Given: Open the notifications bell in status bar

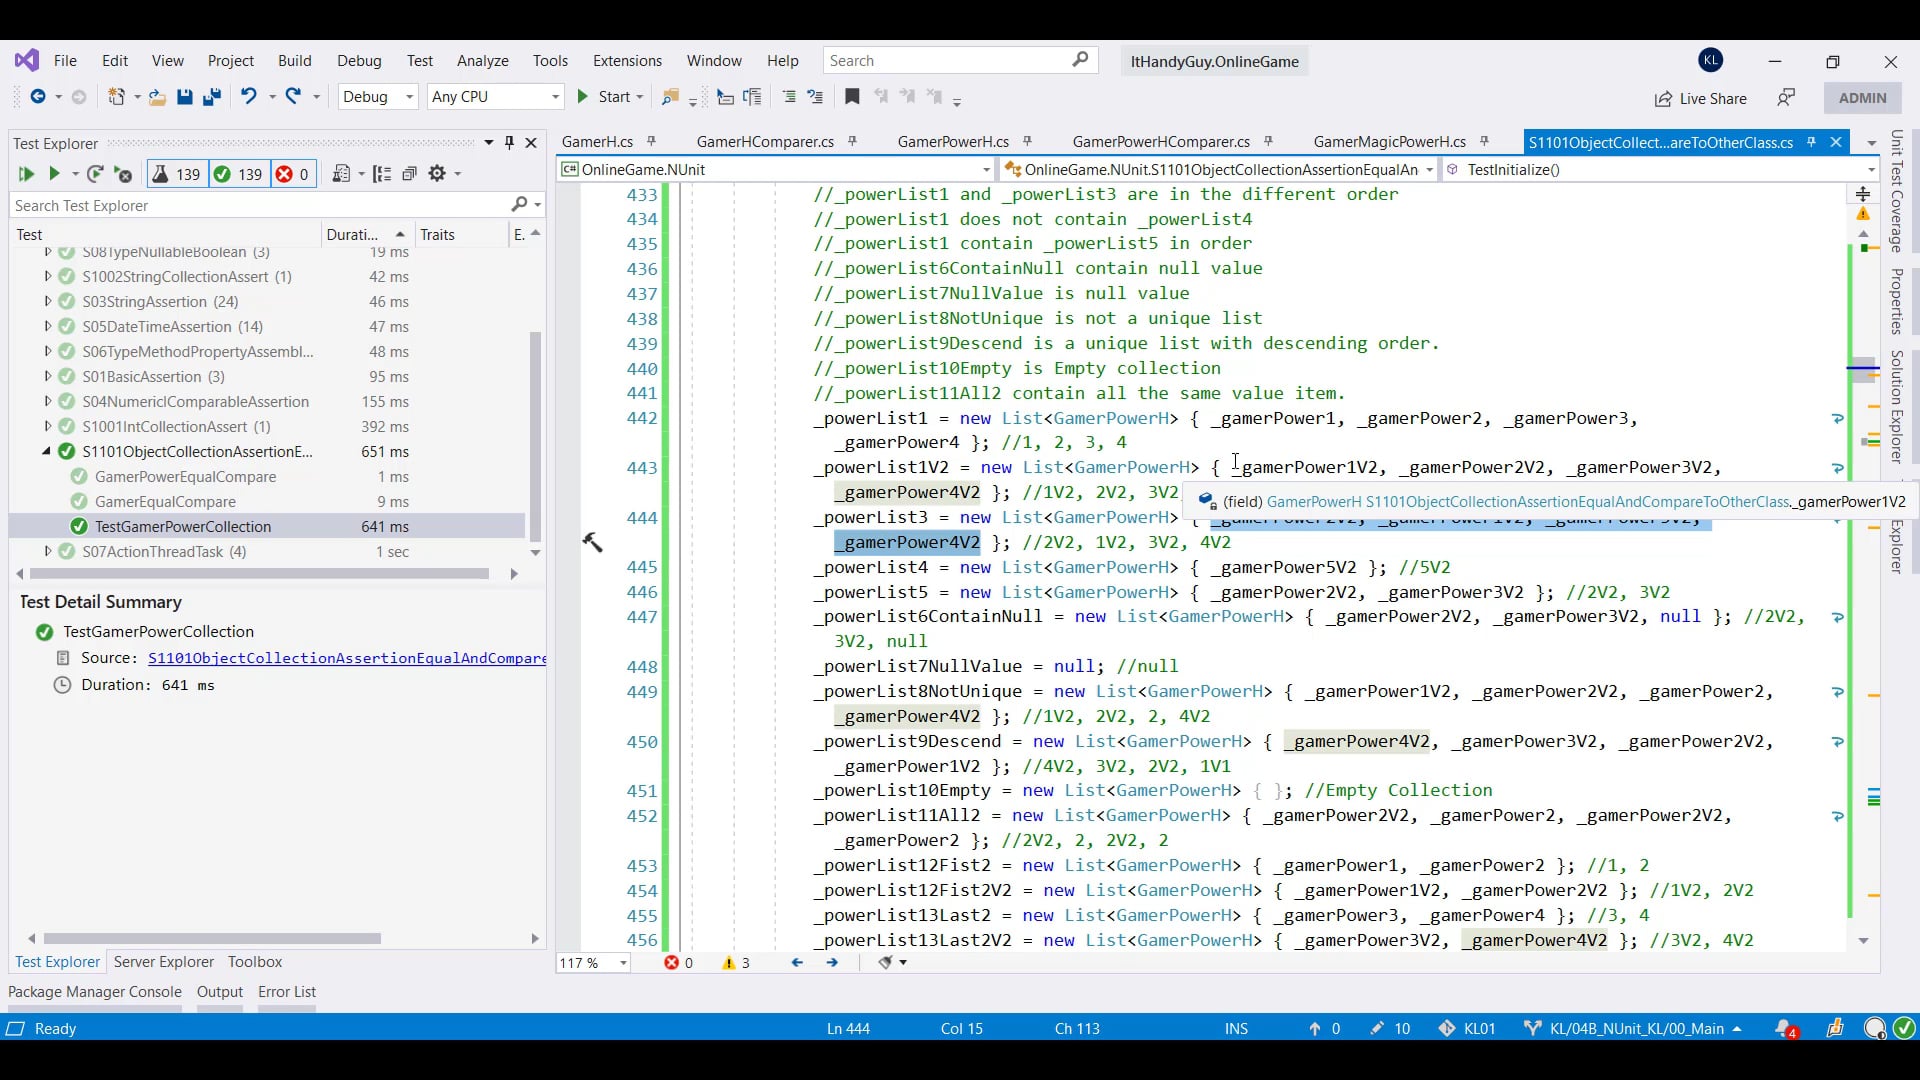Looking at the screenshot, I should point(1786,1029).
